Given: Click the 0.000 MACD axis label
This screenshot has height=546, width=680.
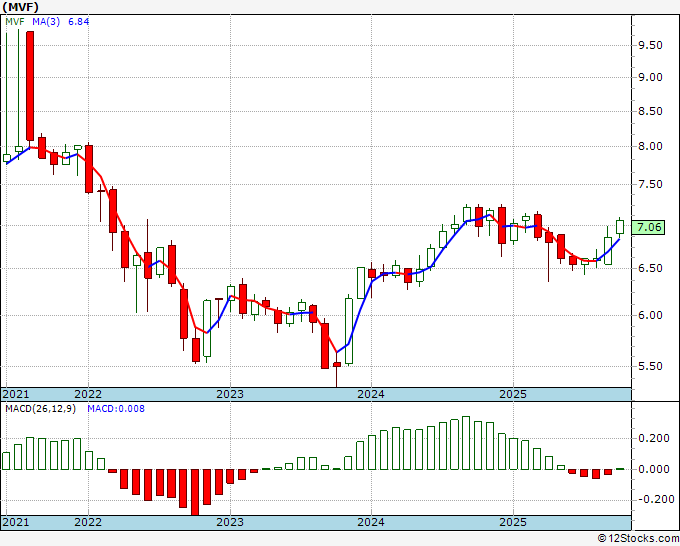Looking at the screenshot, I should pyautogui.click(x=654, y=469).
